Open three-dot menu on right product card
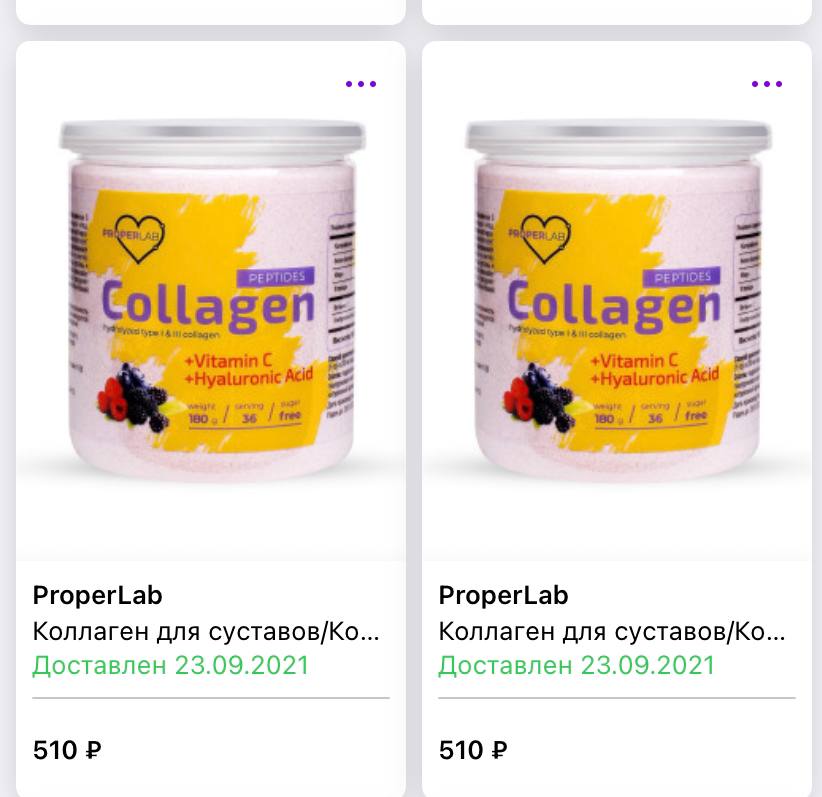The width and height of the screenshot is (822, 797). click(766, 84)
